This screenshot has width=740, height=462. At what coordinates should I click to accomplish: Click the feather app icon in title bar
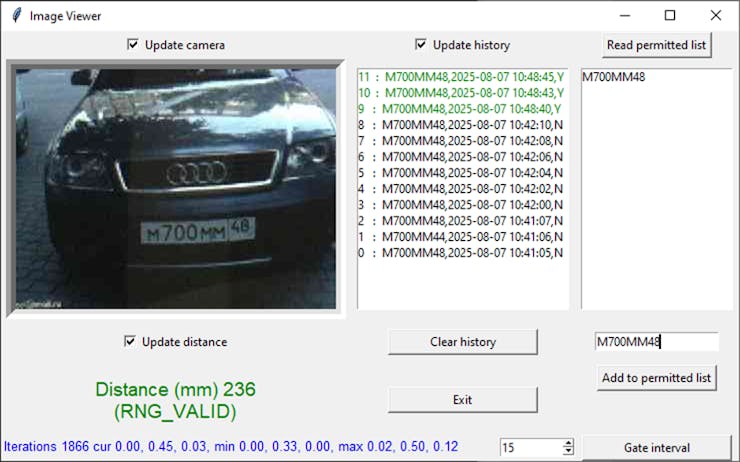tap(17, 16)
